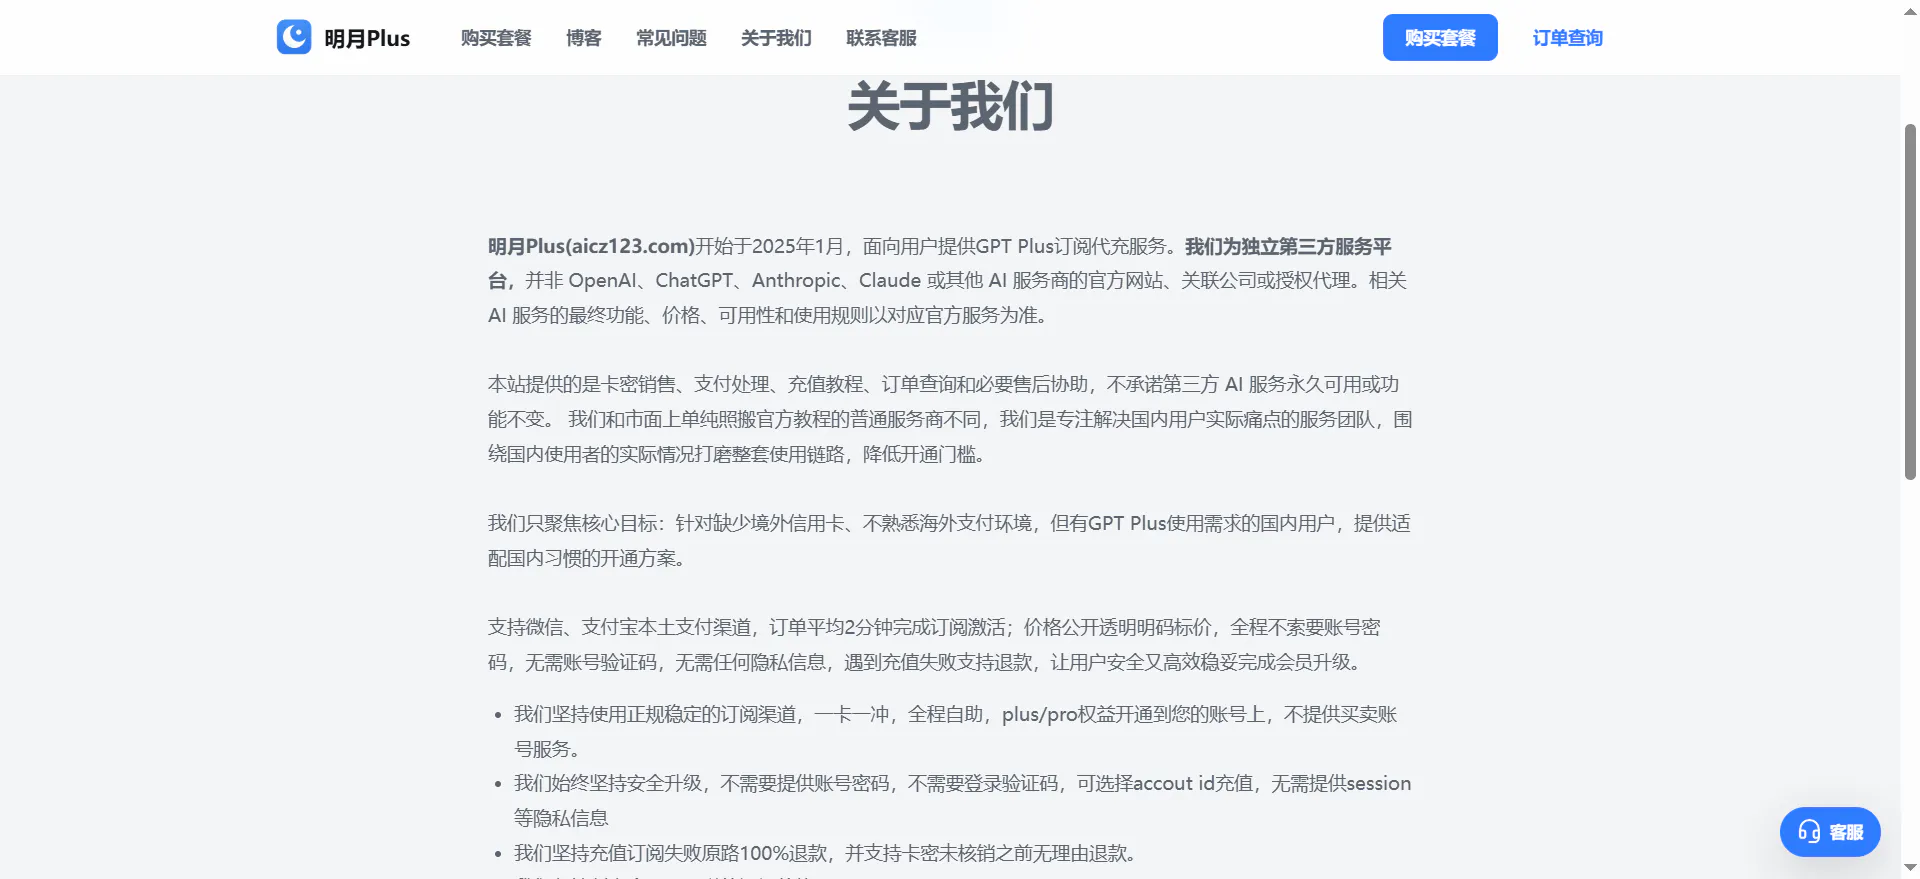Click the scrollbar down arrow
Viewport: 1920px width, 879px height.
pyautogui.click(x=1910, y=869)
